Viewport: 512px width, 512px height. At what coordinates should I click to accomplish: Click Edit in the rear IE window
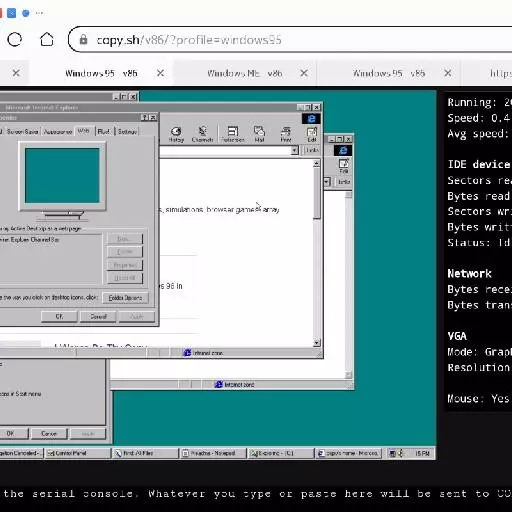click(x=344, y=166)
